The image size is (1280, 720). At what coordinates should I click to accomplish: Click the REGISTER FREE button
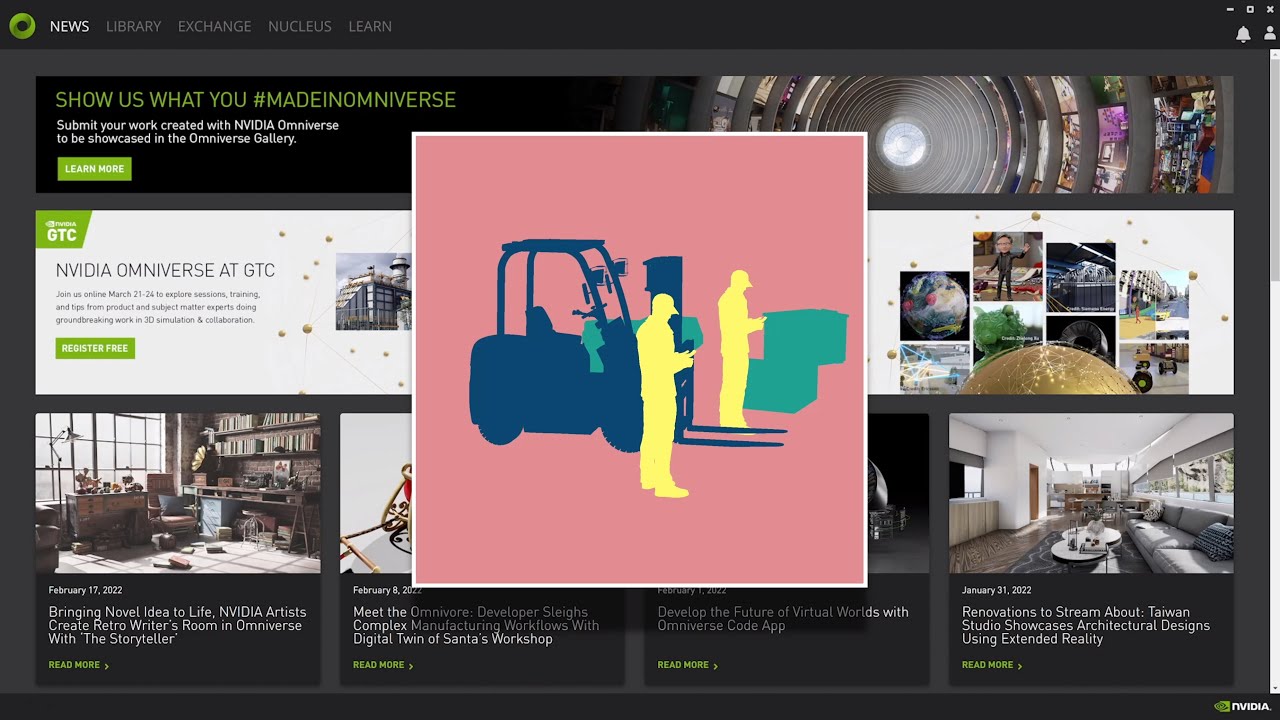[x=95, y=348]
